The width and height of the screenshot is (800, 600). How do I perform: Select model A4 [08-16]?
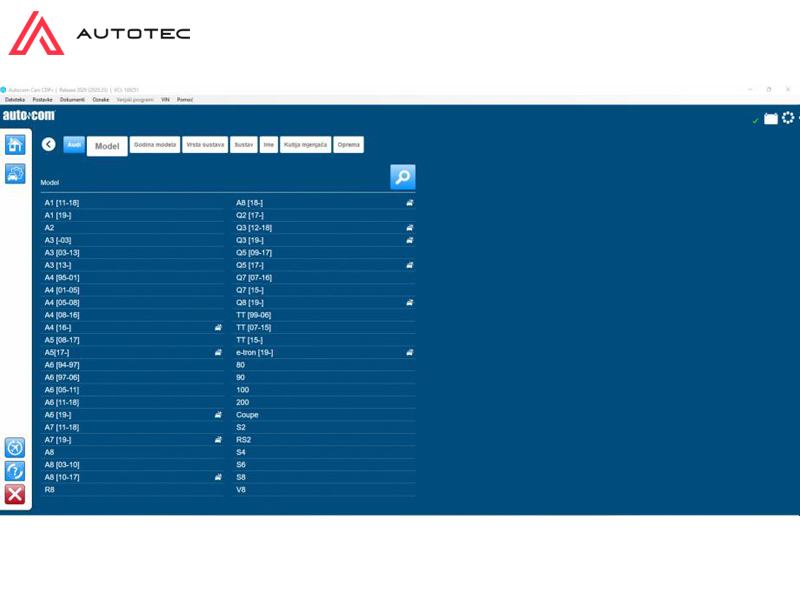(x=133, y=315)
